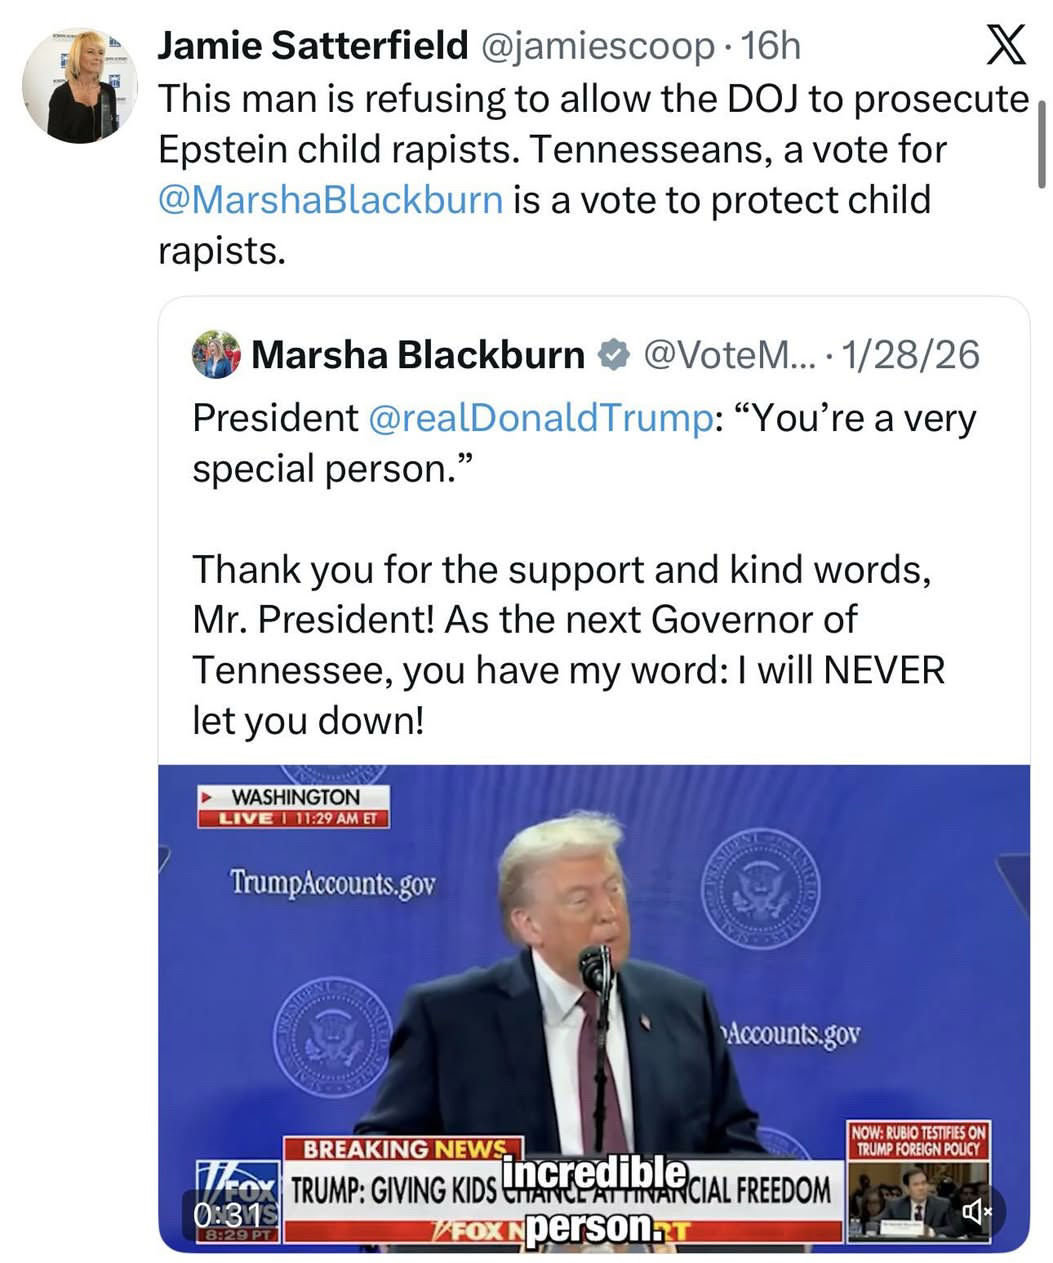
Task: Open Jamie Satterfield's profile picture
Action: click(80, 86)
